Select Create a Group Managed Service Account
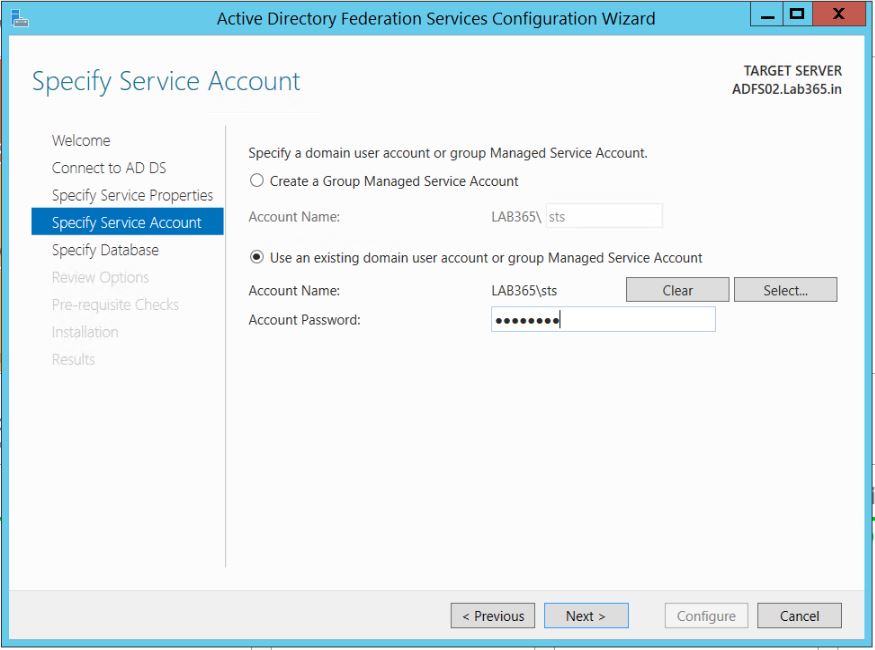 (x=257, y=181)
